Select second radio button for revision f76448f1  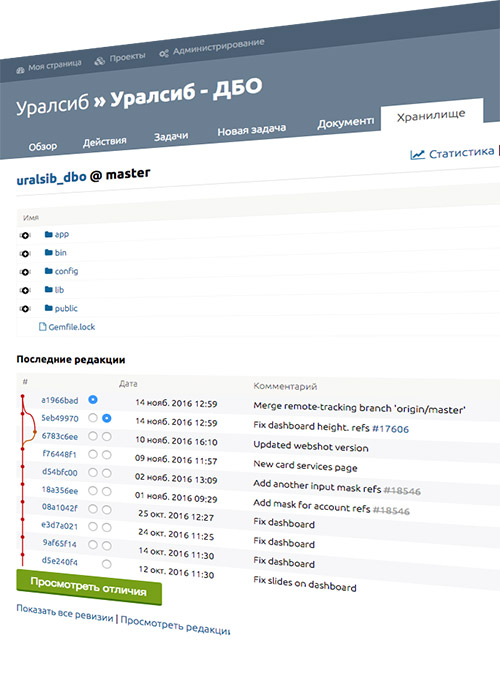coord(106,455)
